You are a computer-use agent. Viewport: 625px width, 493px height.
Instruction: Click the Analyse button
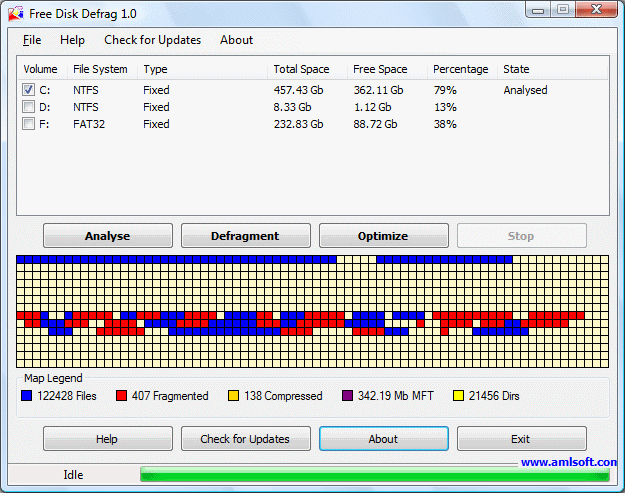108,236
